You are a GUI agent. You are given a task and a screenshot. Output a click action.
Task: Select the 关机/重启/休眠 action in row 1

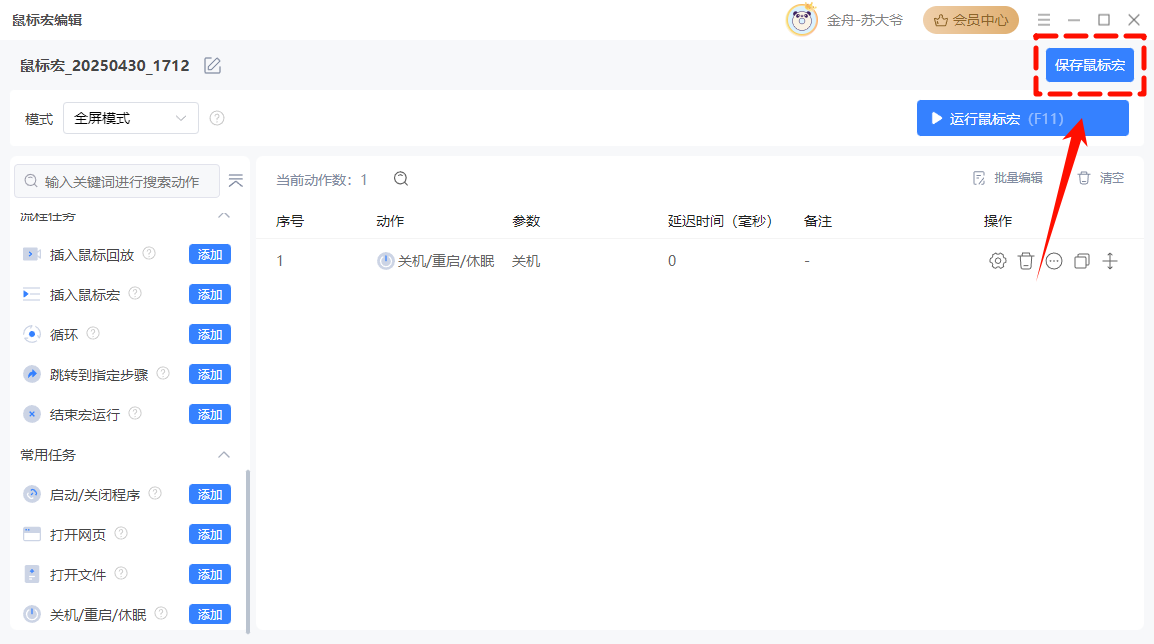coord(436,261)
